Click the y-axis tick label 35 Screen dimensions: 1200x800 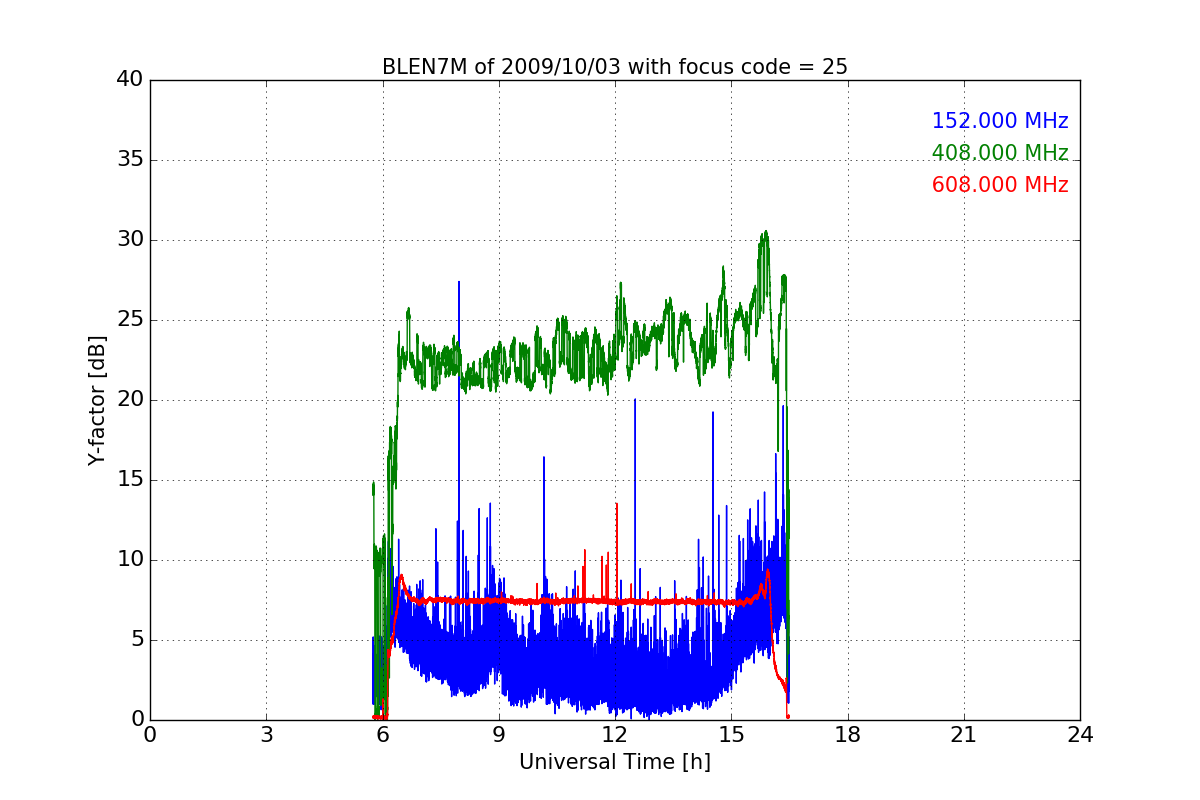click(130, 160)
